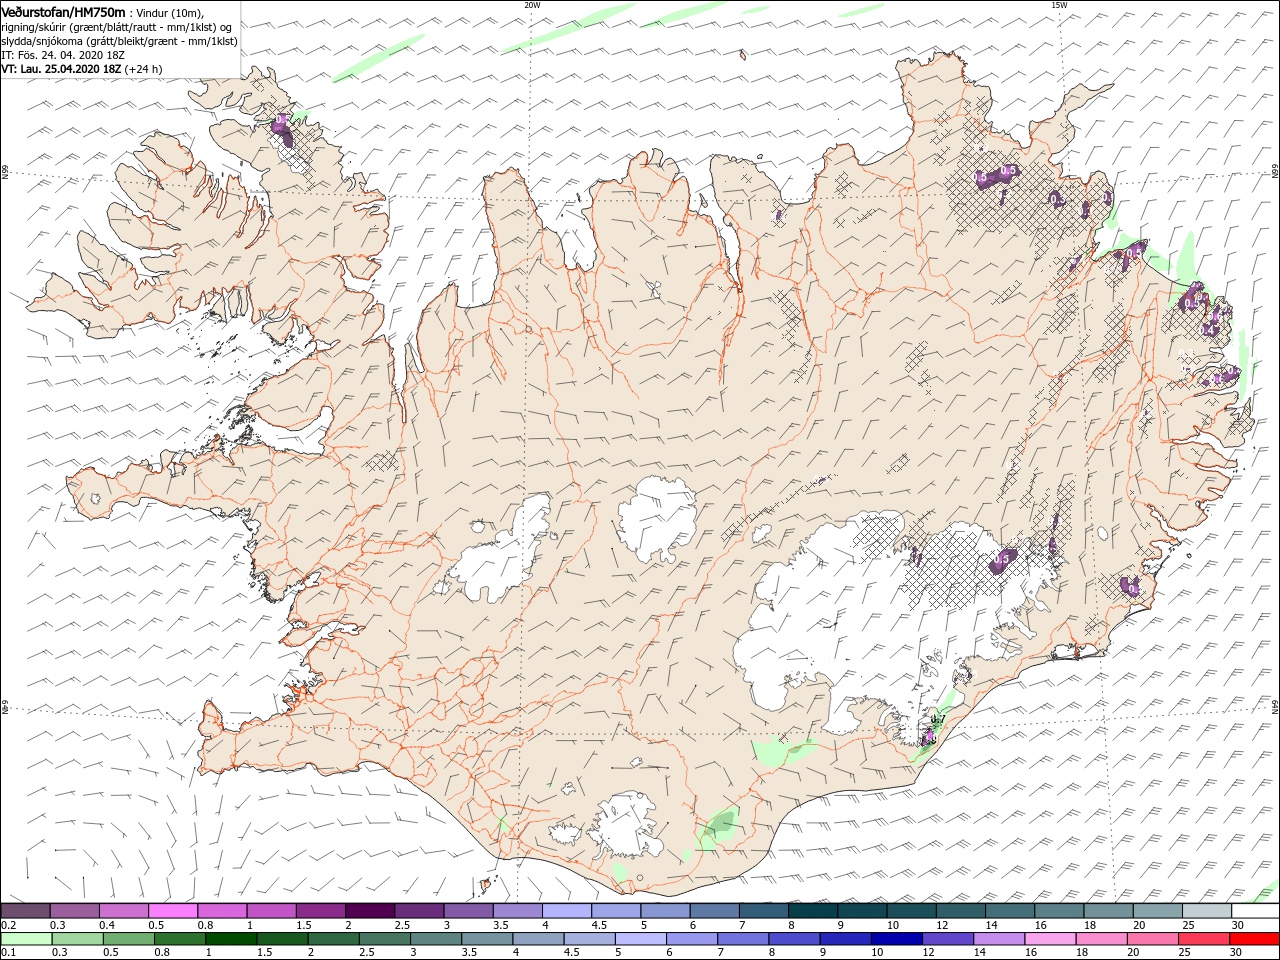
Task: Pick the dark purple 2 snow legend swatch
Action: pos(370,911)
